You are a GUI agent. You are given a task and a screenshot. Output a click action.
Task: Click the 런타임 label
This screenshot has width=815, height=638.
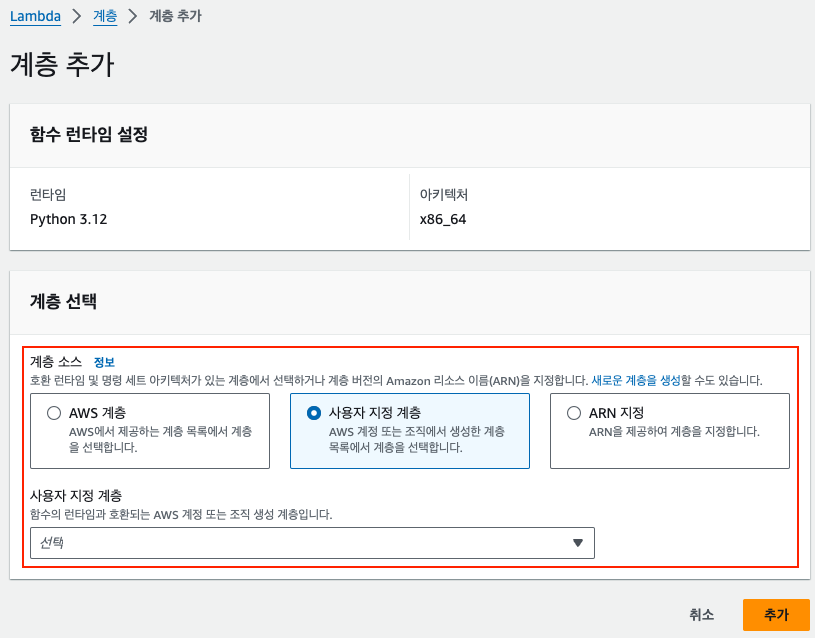pos(48,194)
